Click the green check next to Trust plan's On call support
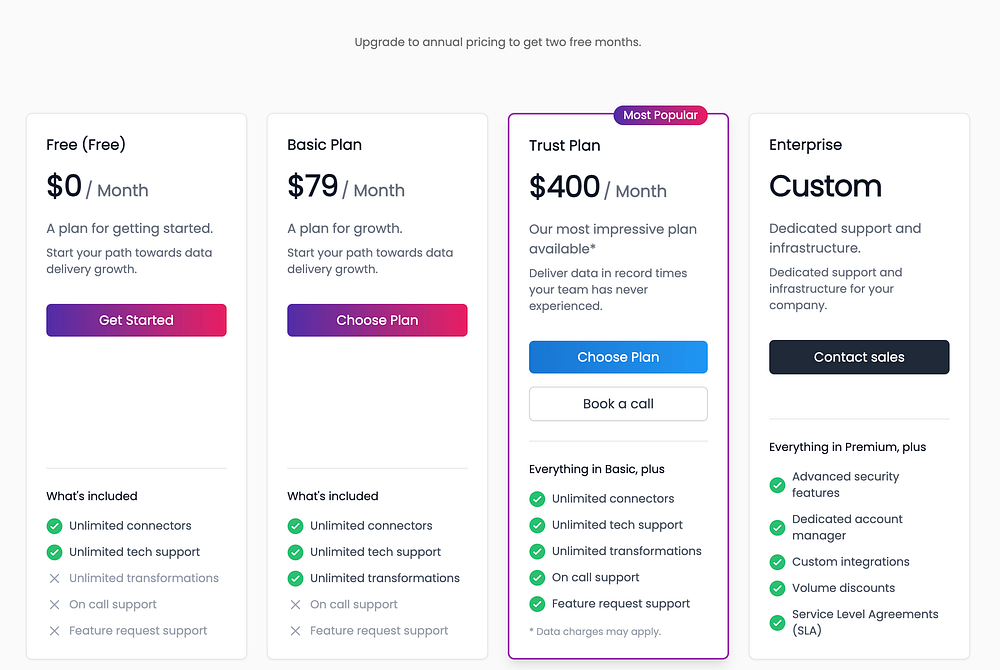 pyautogui.click(x=537, y=578)
